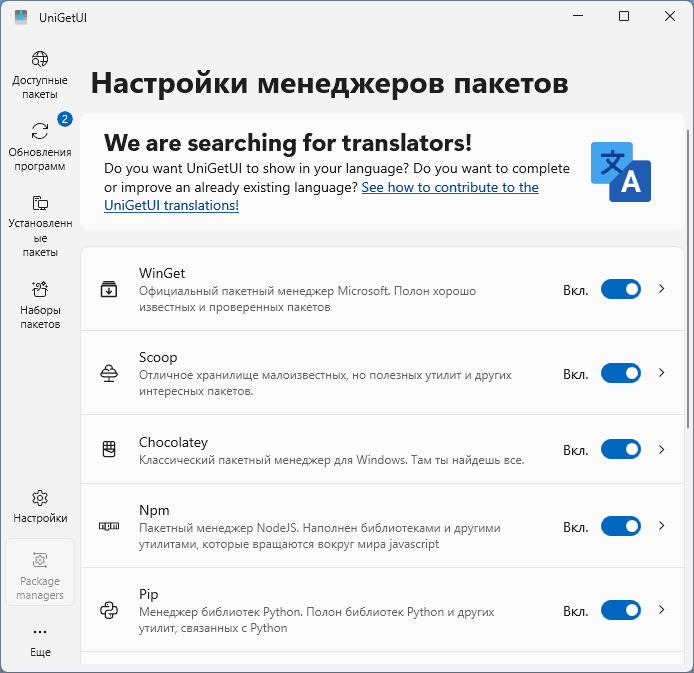Click the We are searching for translators heading
The image size is (694, 673).
point(288,143)
